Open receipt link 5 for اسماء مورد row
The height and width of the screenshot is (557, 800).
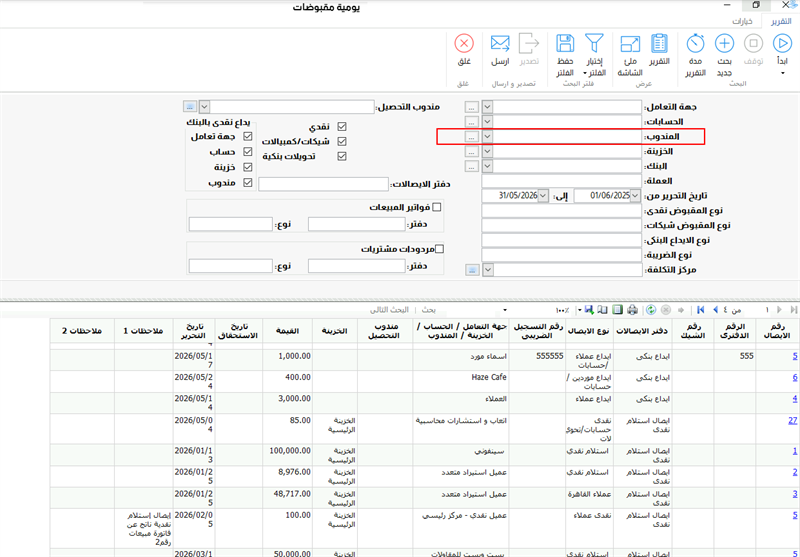pos(795,357)
